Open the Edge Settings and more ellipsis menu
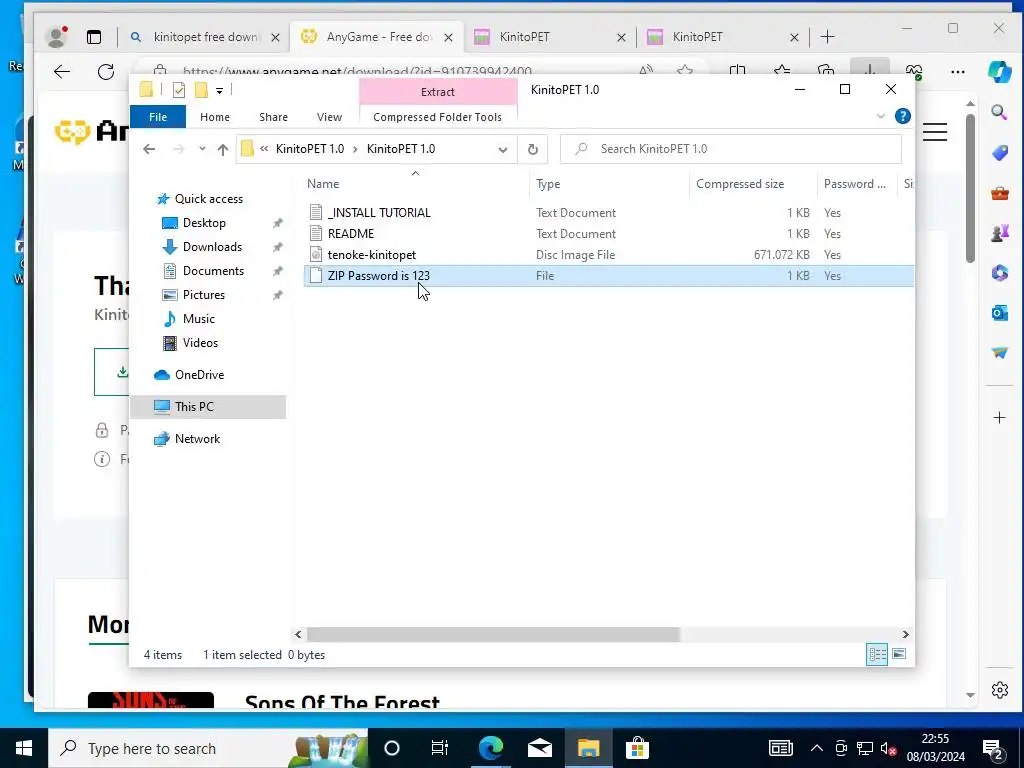1024x768 pixels. (x=957, y=72)
